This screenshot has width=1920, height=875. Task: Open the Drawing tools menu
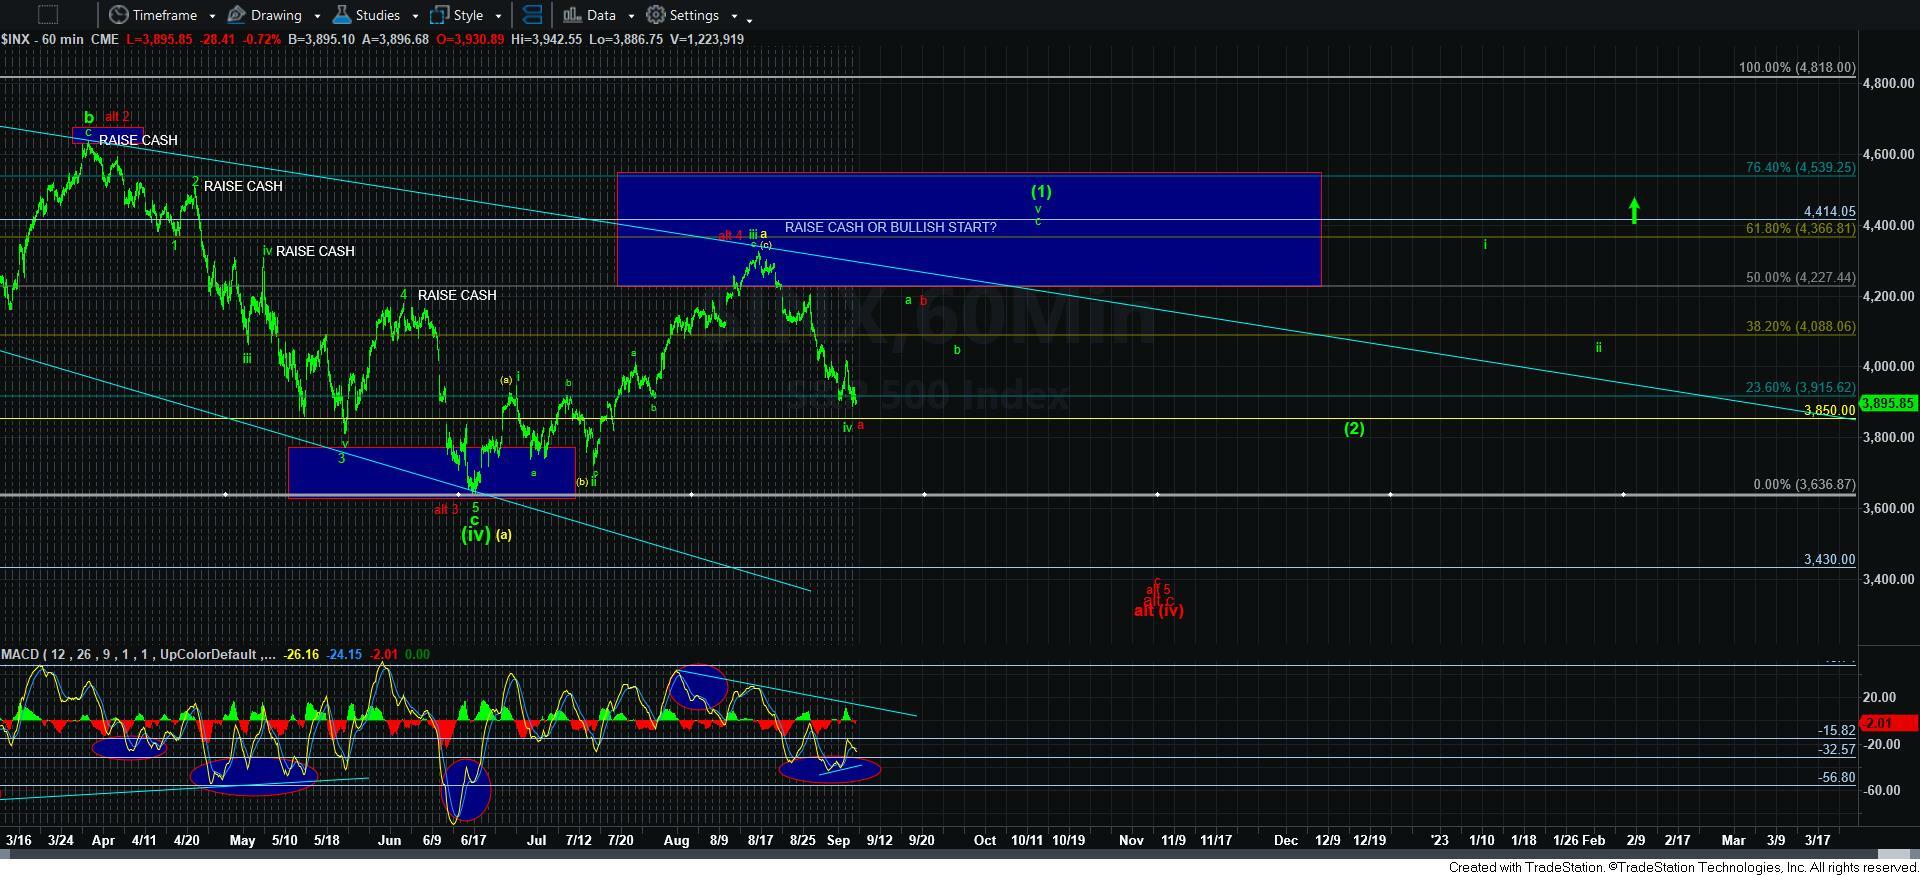(x=274, y=15)
